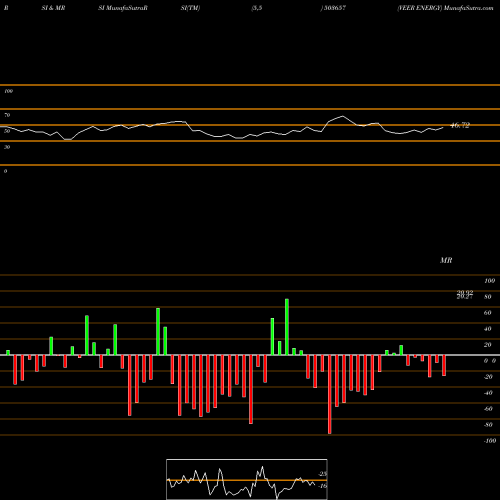Screen dimensions: 500x500
Task: Click the VEER ENERGY MunafaSutra.com title text
Action: (445, 8)
